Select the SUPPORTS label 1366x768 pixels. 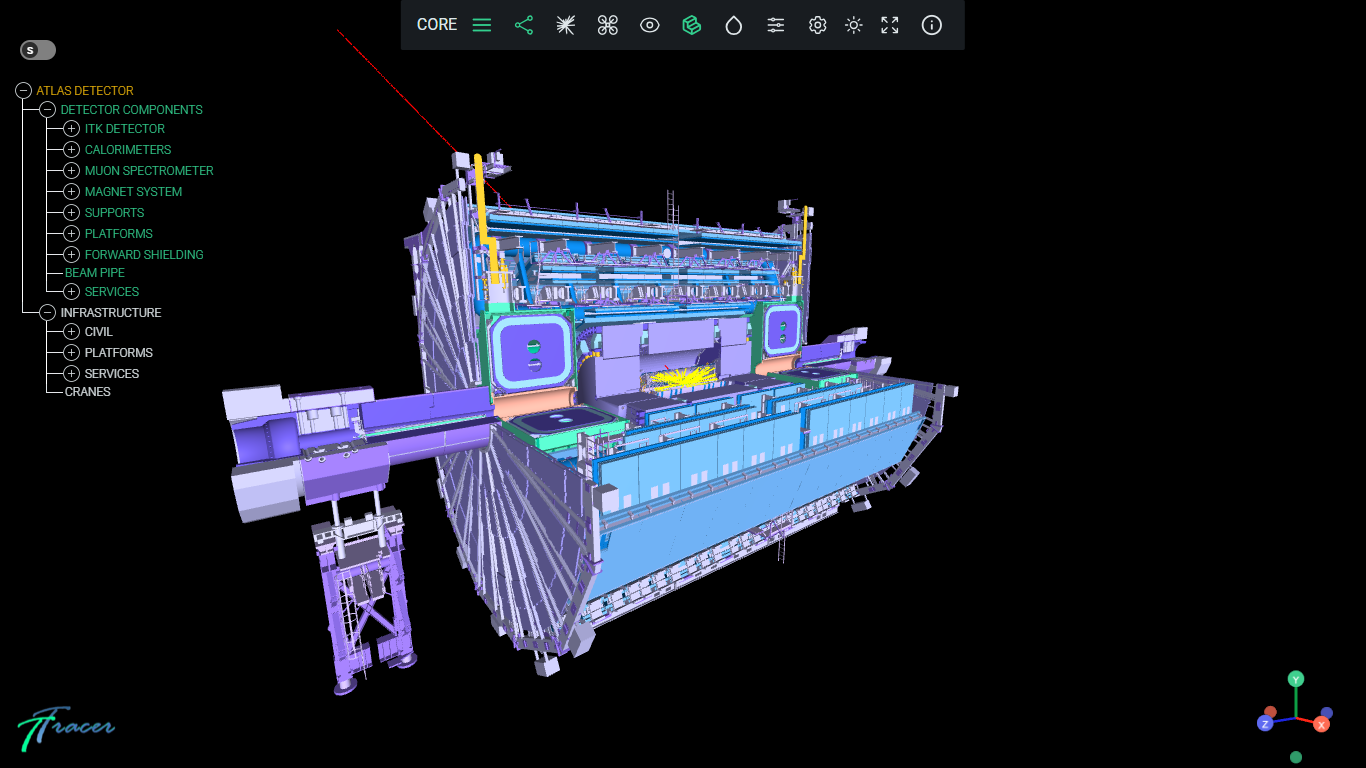pyautogui.click(x=115, y=213)
